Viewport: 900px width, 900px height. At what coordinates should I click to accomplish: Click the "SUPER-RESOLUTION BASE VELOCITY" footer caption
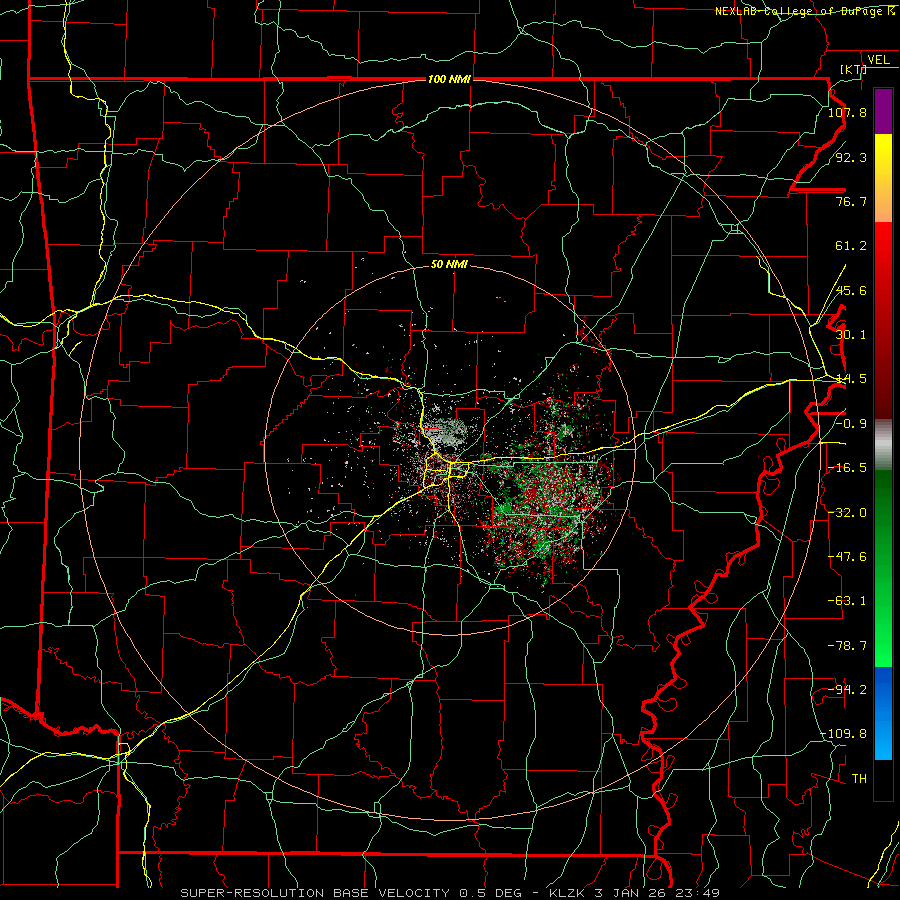tap(315, 893)
